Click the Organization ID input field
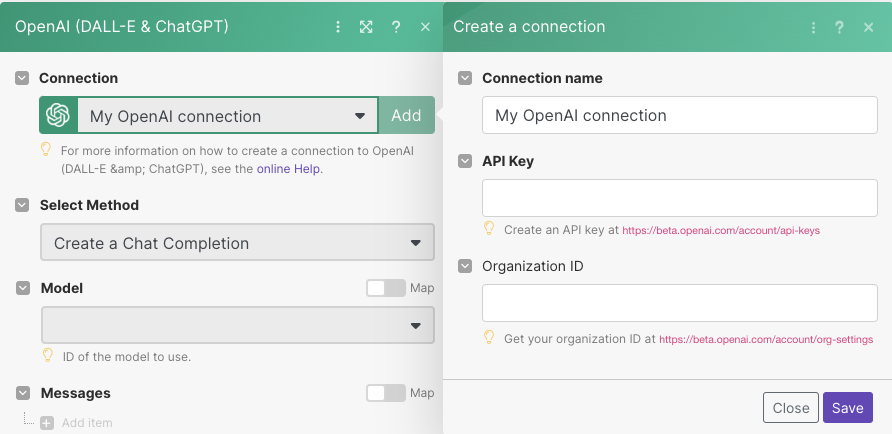Viewport: 892px width, 434px height. click(680, 303)
